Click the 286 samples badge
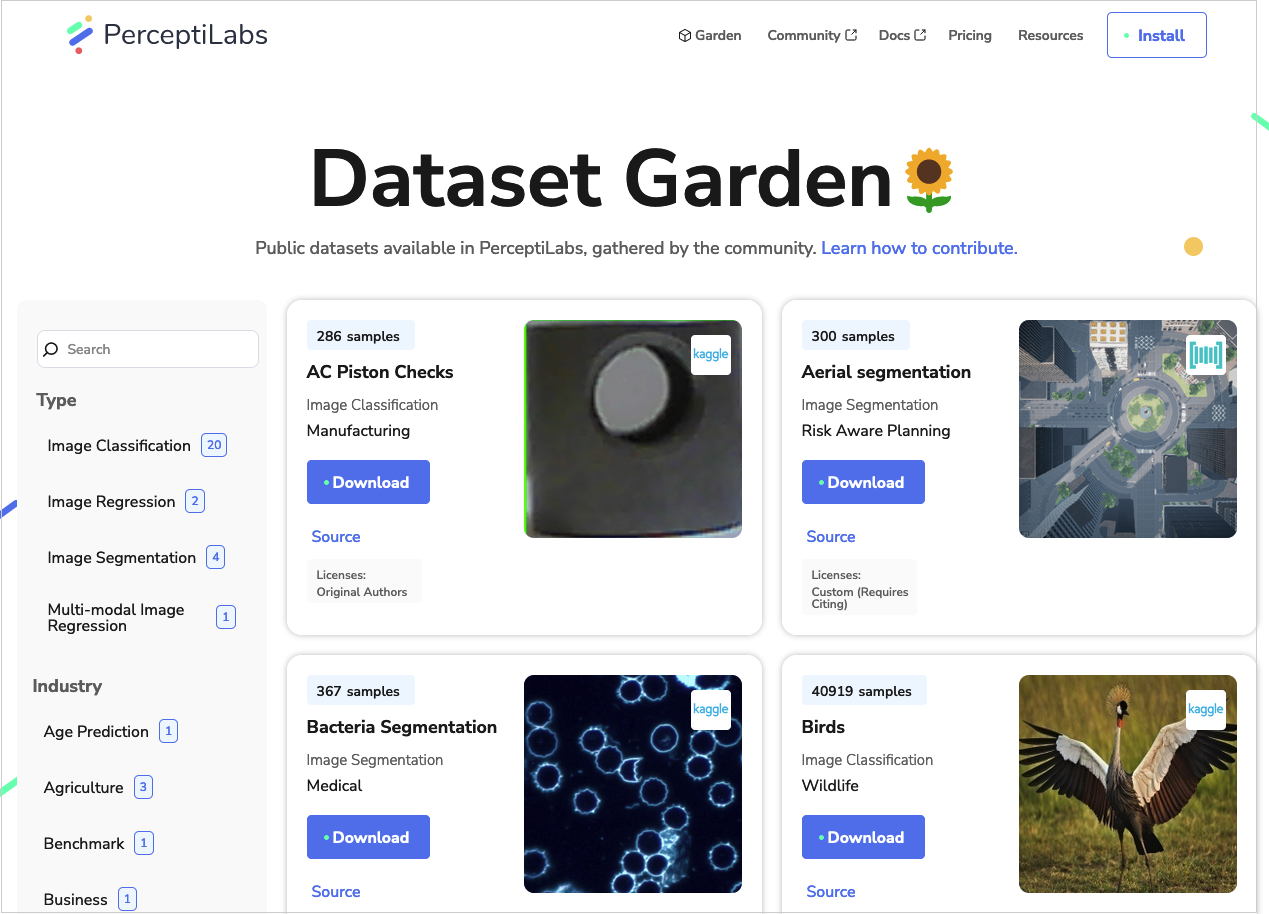The height and width of the screenshot is (914, 1269). tap(360, 336)
